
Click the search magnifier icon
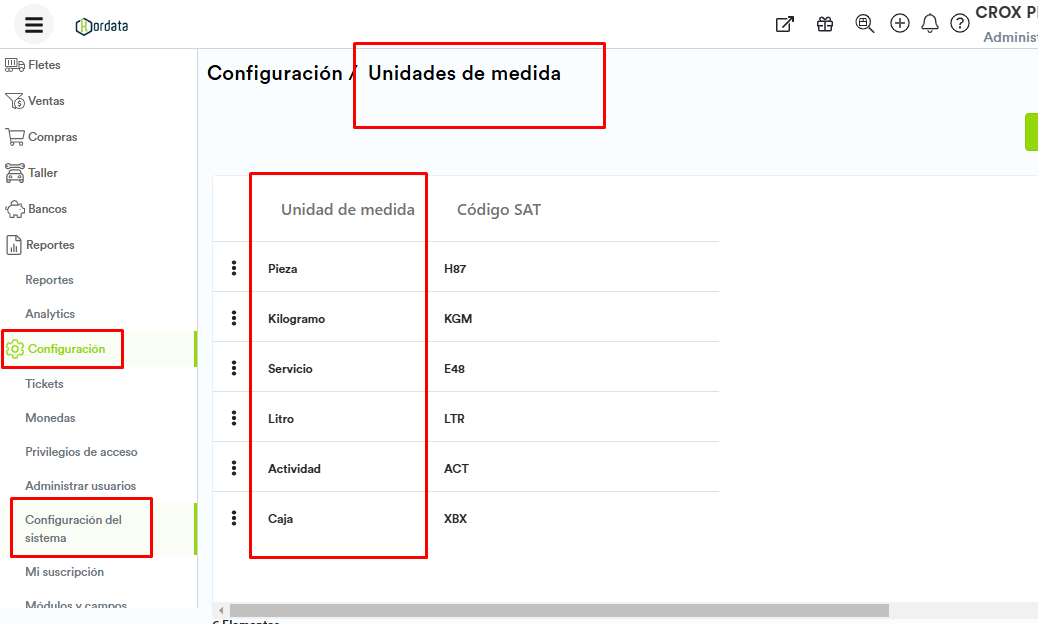[865, 24]
